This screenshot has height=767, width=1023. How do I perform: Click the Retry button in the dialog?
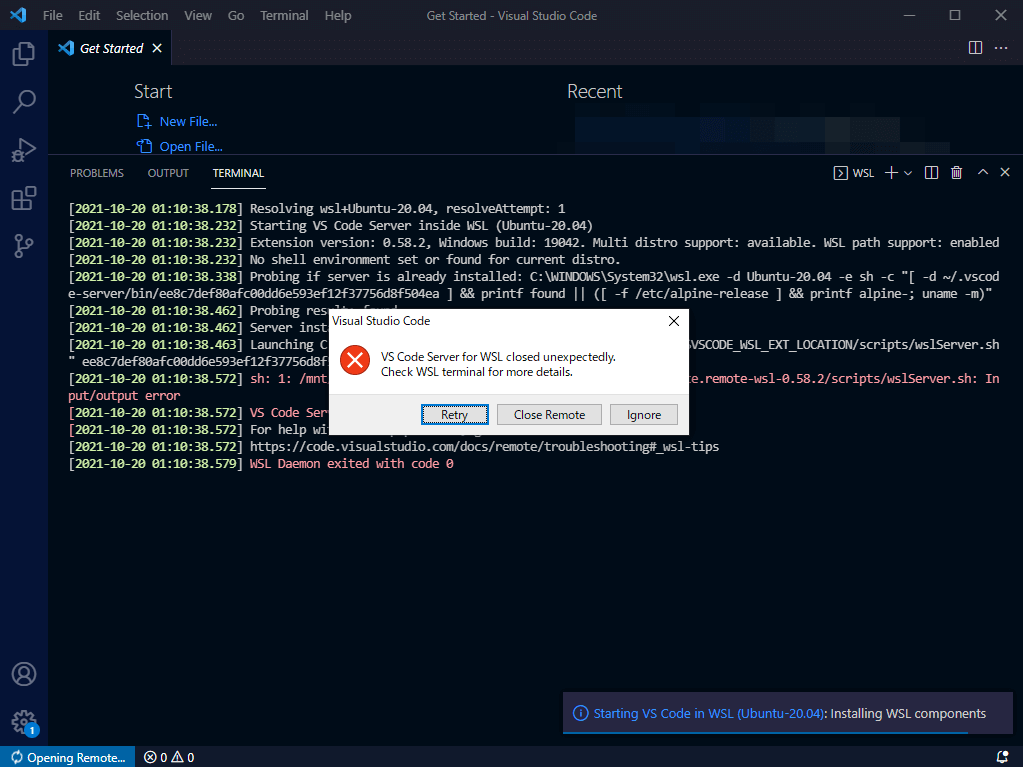pos(455,414)
